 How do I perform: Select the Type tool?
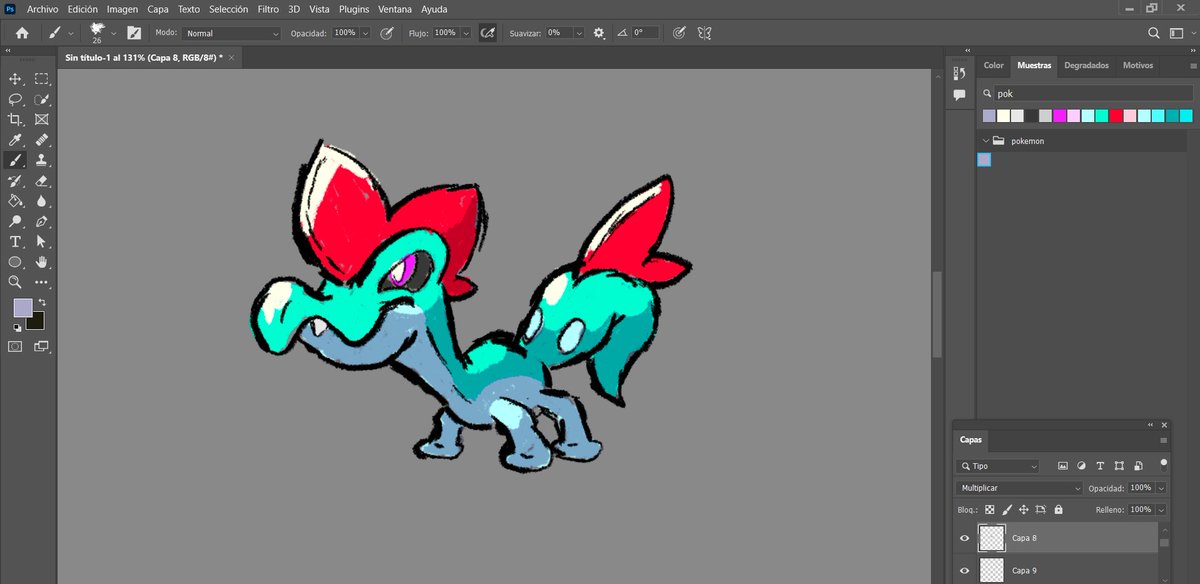[x=16, y=242]
